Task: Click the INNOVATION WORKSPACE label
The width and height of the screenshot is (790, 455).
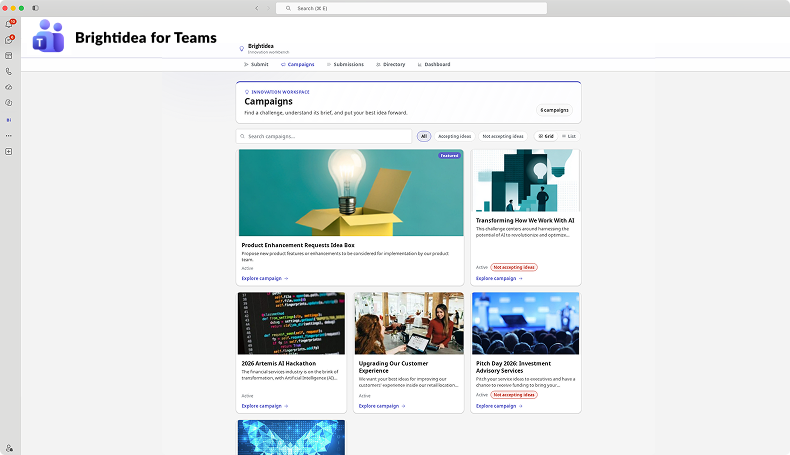Action: (280, 92)
